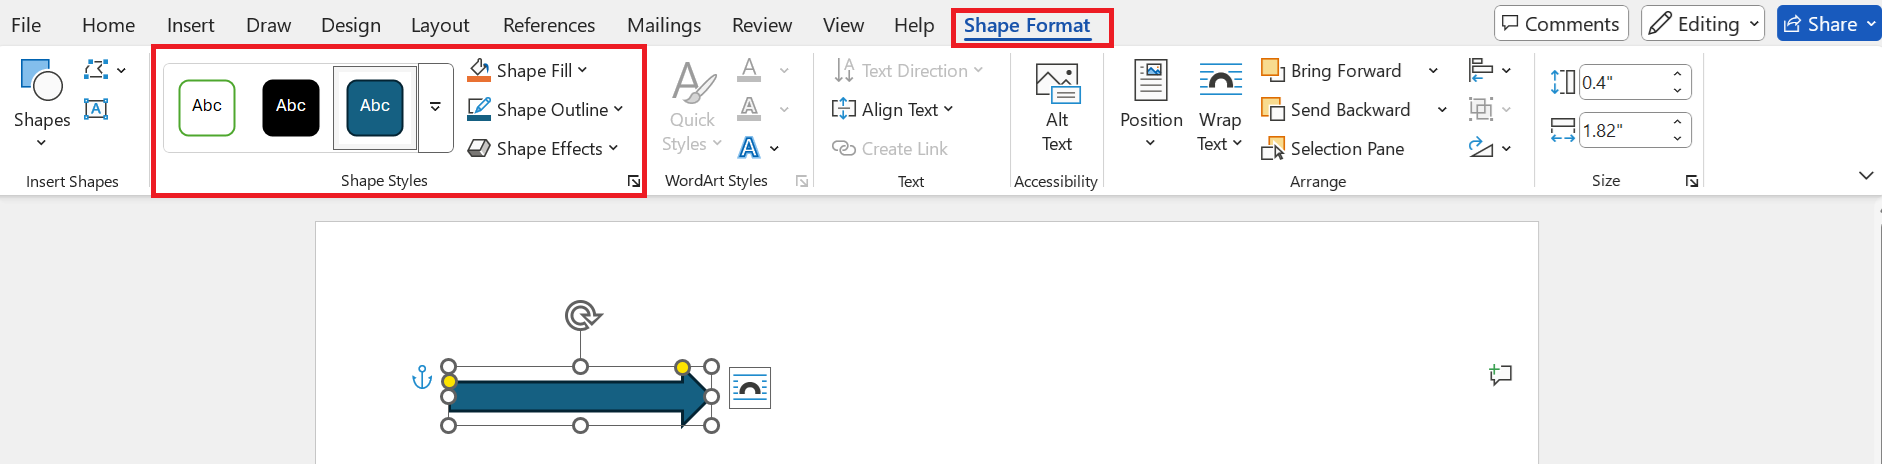The height and width of the screenshot is (464, 1882).
Task: Click the blue Text Effects A icon
Action: [x=749, y=148]
